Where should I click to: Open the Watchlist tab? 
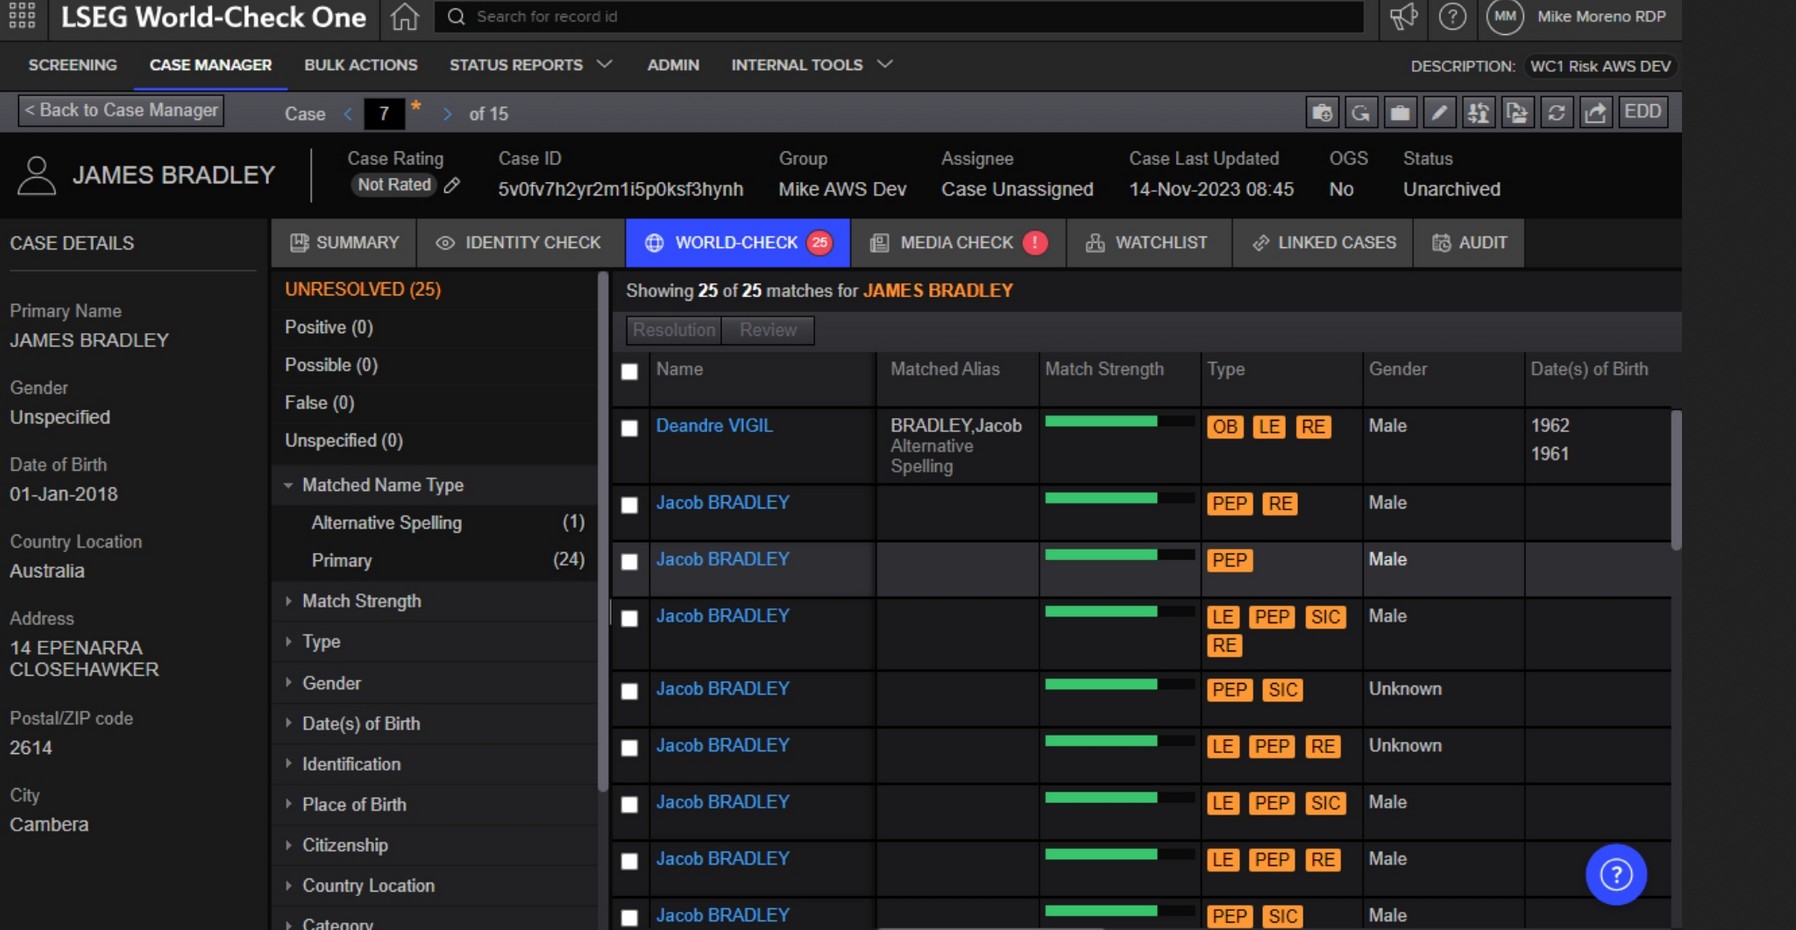[x=1148, y=243]
